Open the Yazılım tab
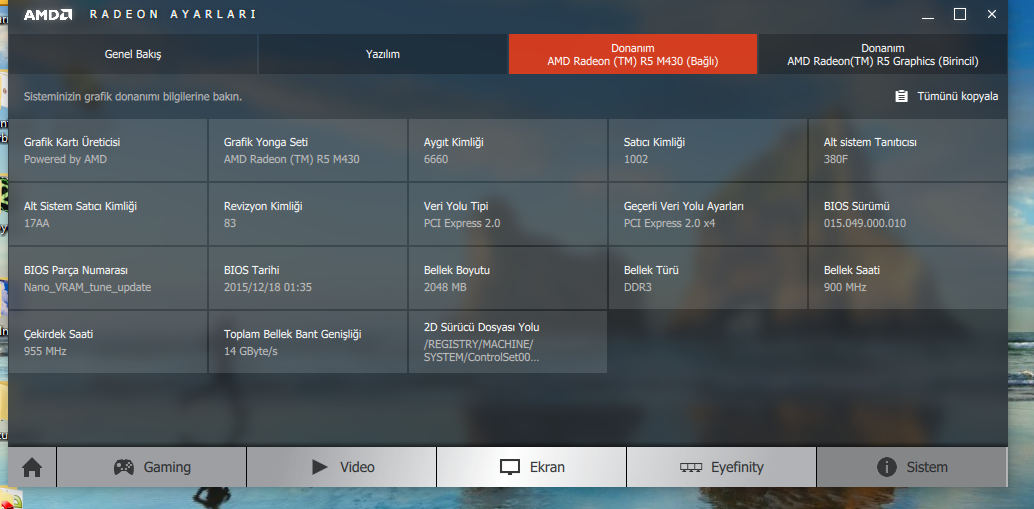The width and height of the screenshot is (1034, 509). [383, 54]
